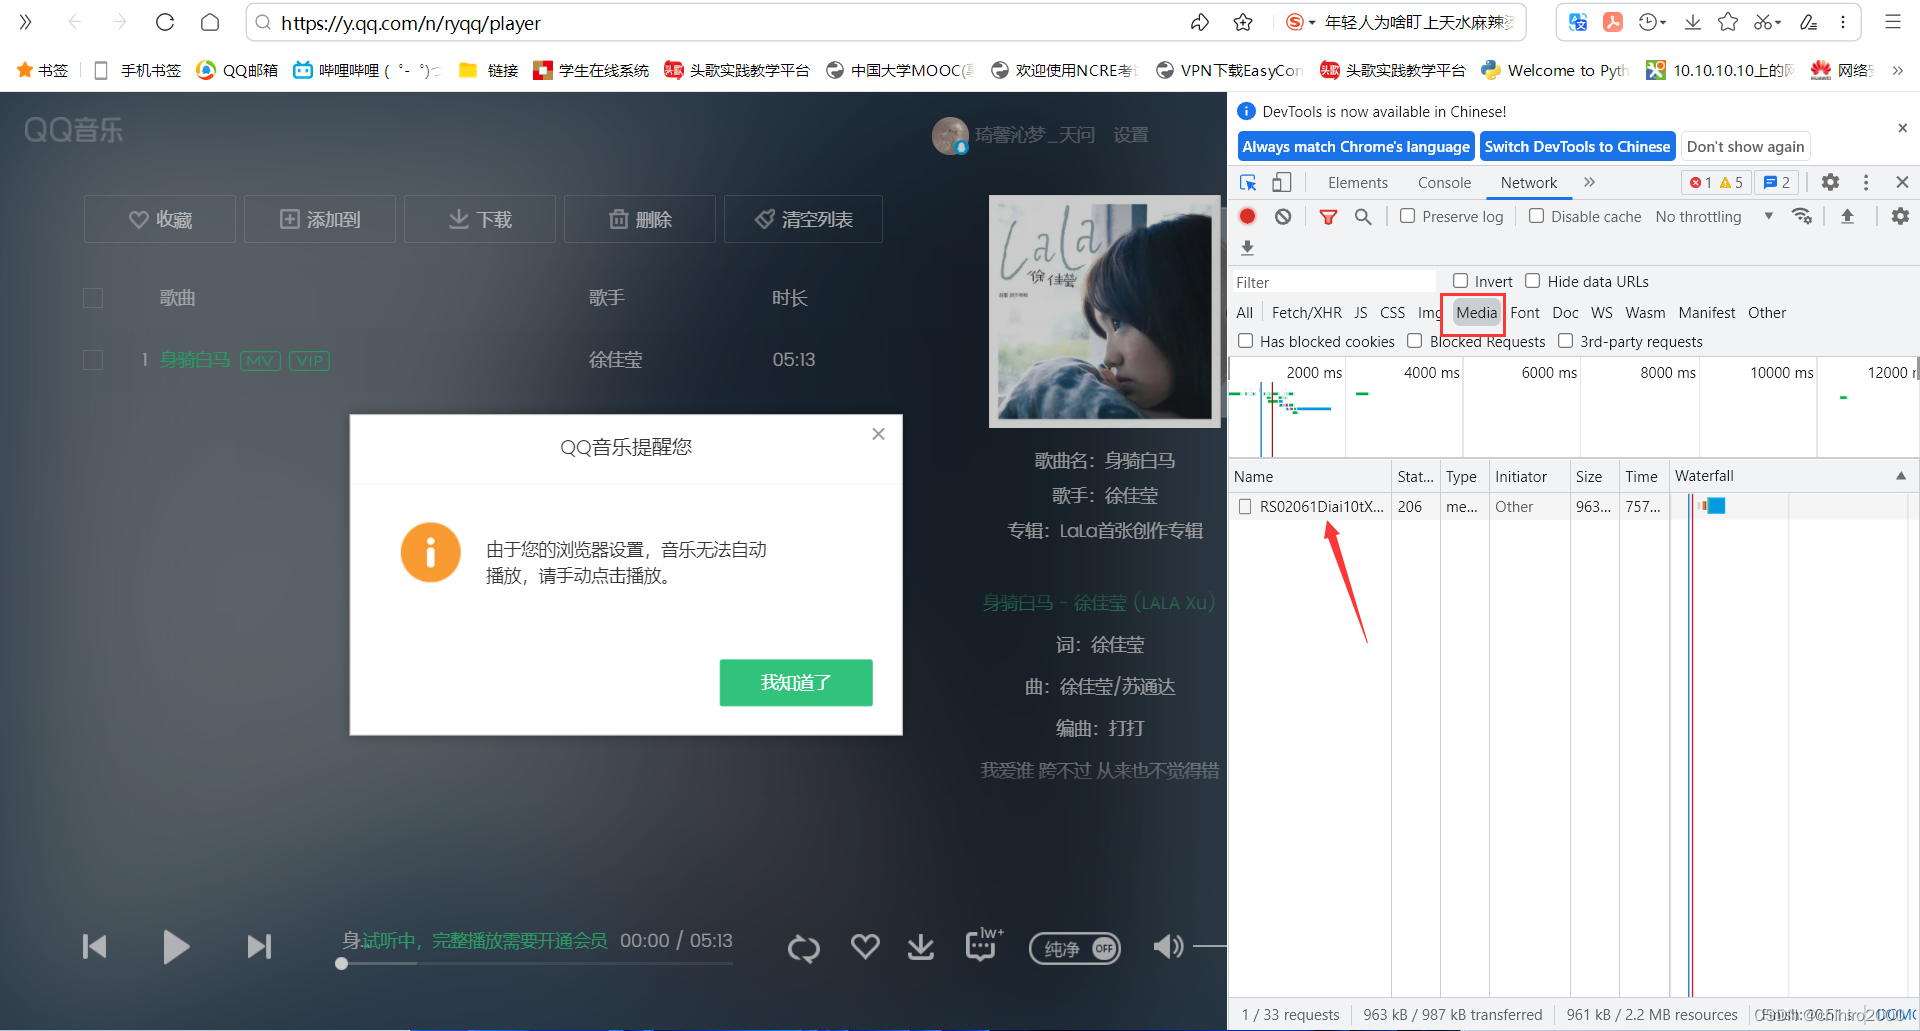Toggle the device toolbar icon in DevTools

[1281, 182]
